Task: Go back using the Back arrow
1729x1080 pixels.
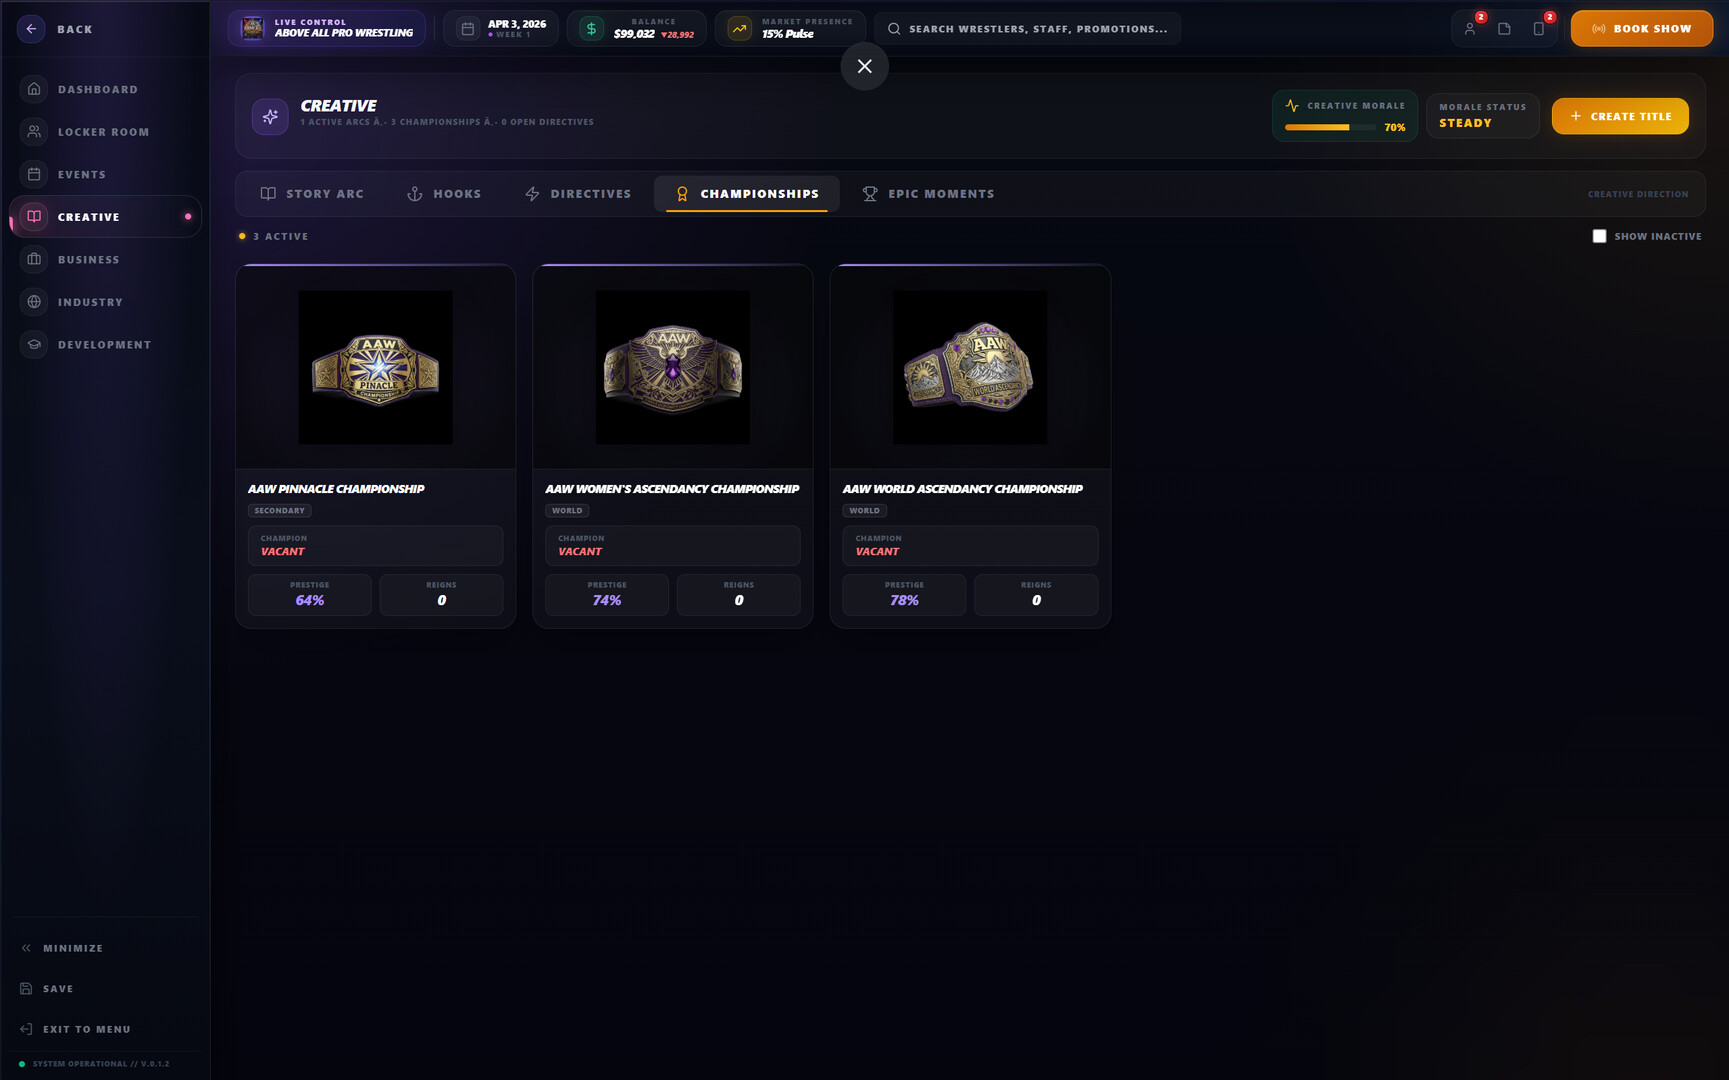Action: (x=31, y=29)
